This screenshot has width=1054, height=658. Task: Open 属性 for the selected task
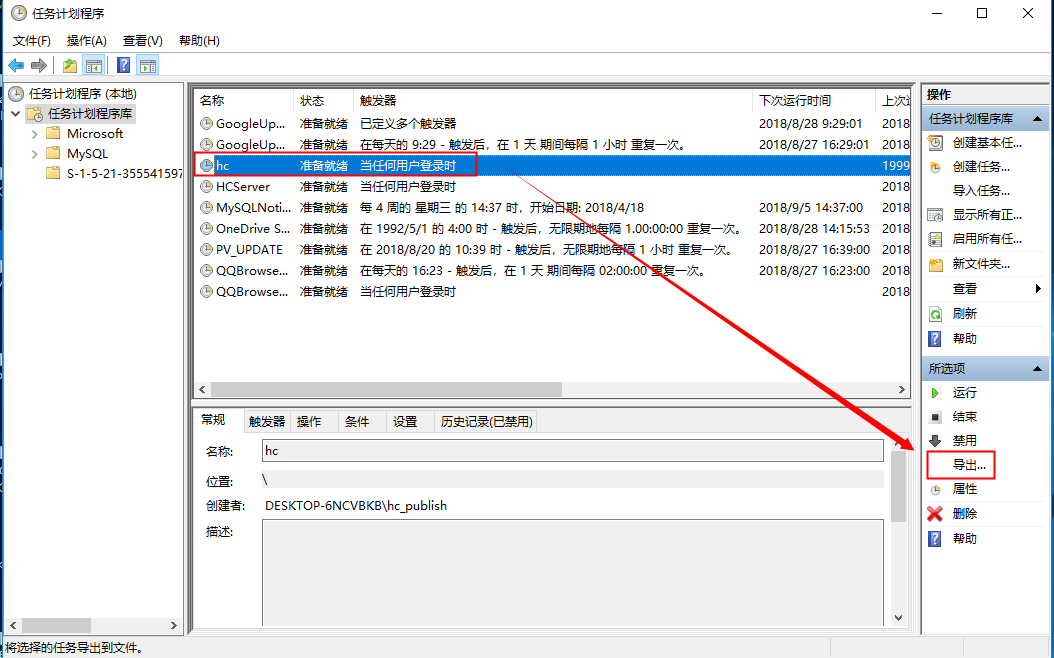[x=964, y=490]
